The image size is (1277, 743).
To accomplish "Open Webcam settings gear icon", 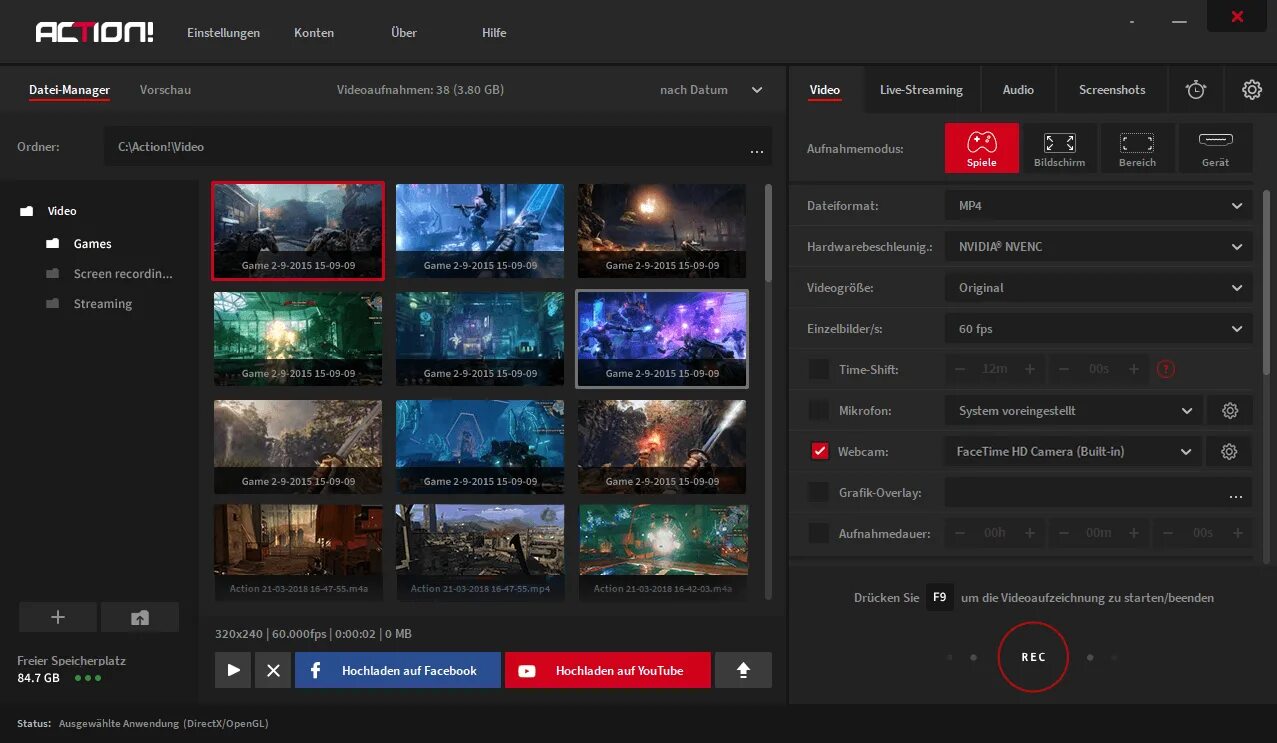I will 1229,452.
